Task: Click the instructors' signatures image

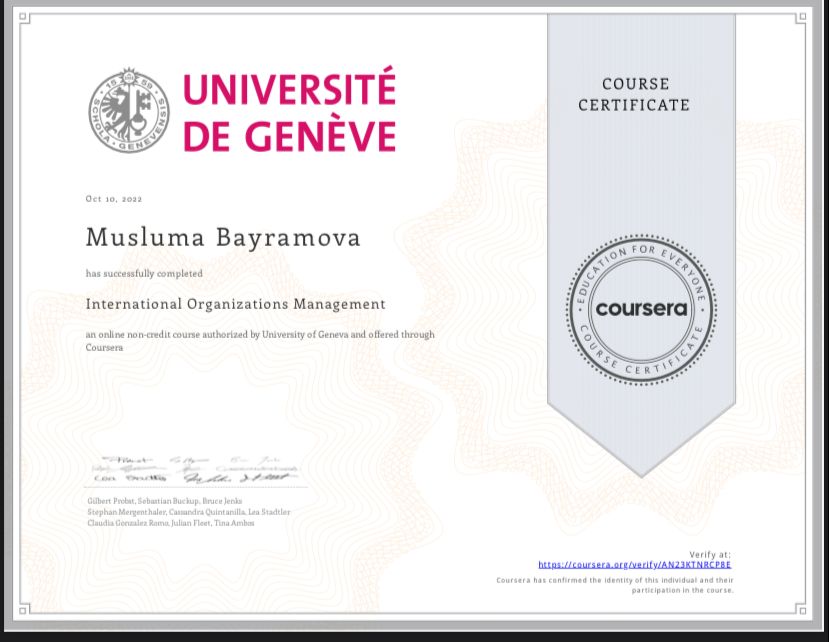Action: 195,470
